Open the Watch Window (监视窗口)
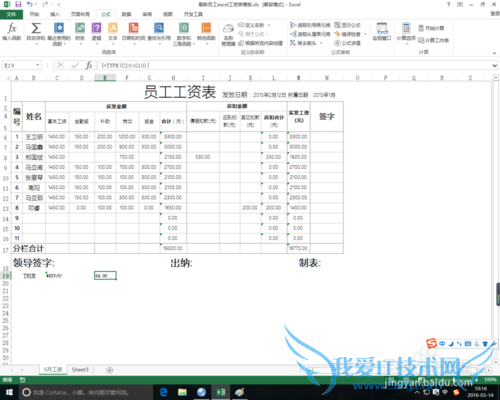Screen dimensions: 500x400 382,32
